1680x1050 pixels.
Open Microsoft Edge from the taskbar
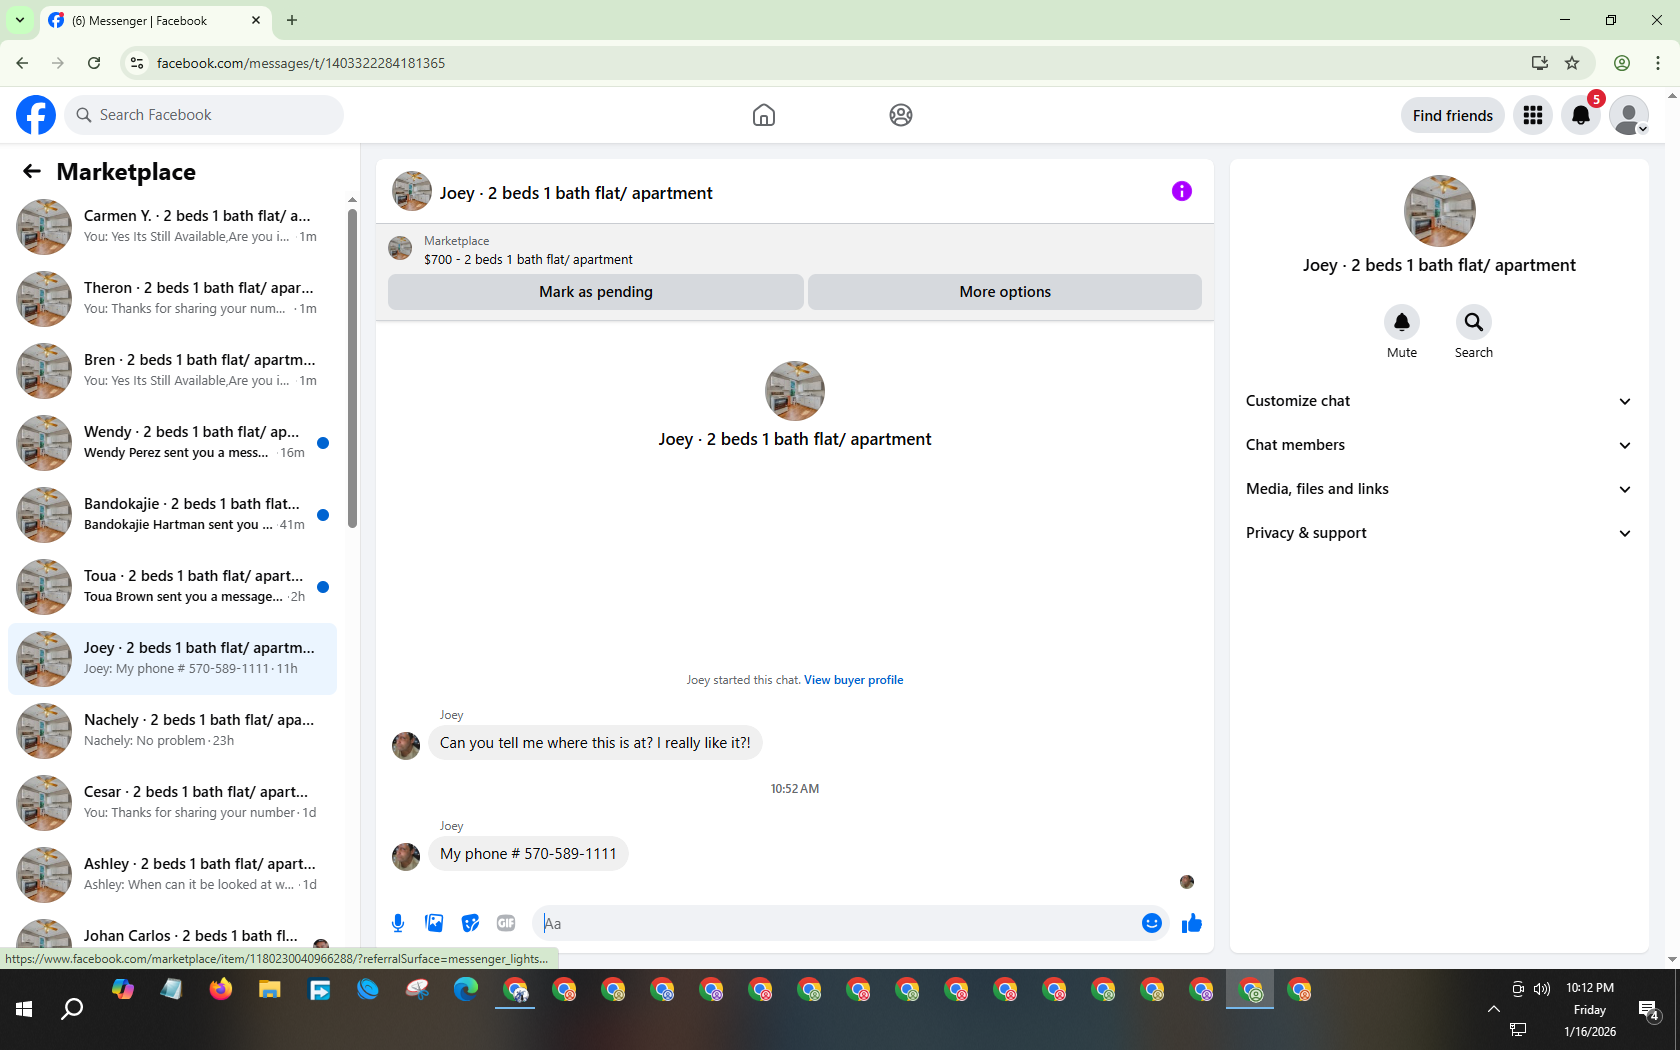(466, 990)
